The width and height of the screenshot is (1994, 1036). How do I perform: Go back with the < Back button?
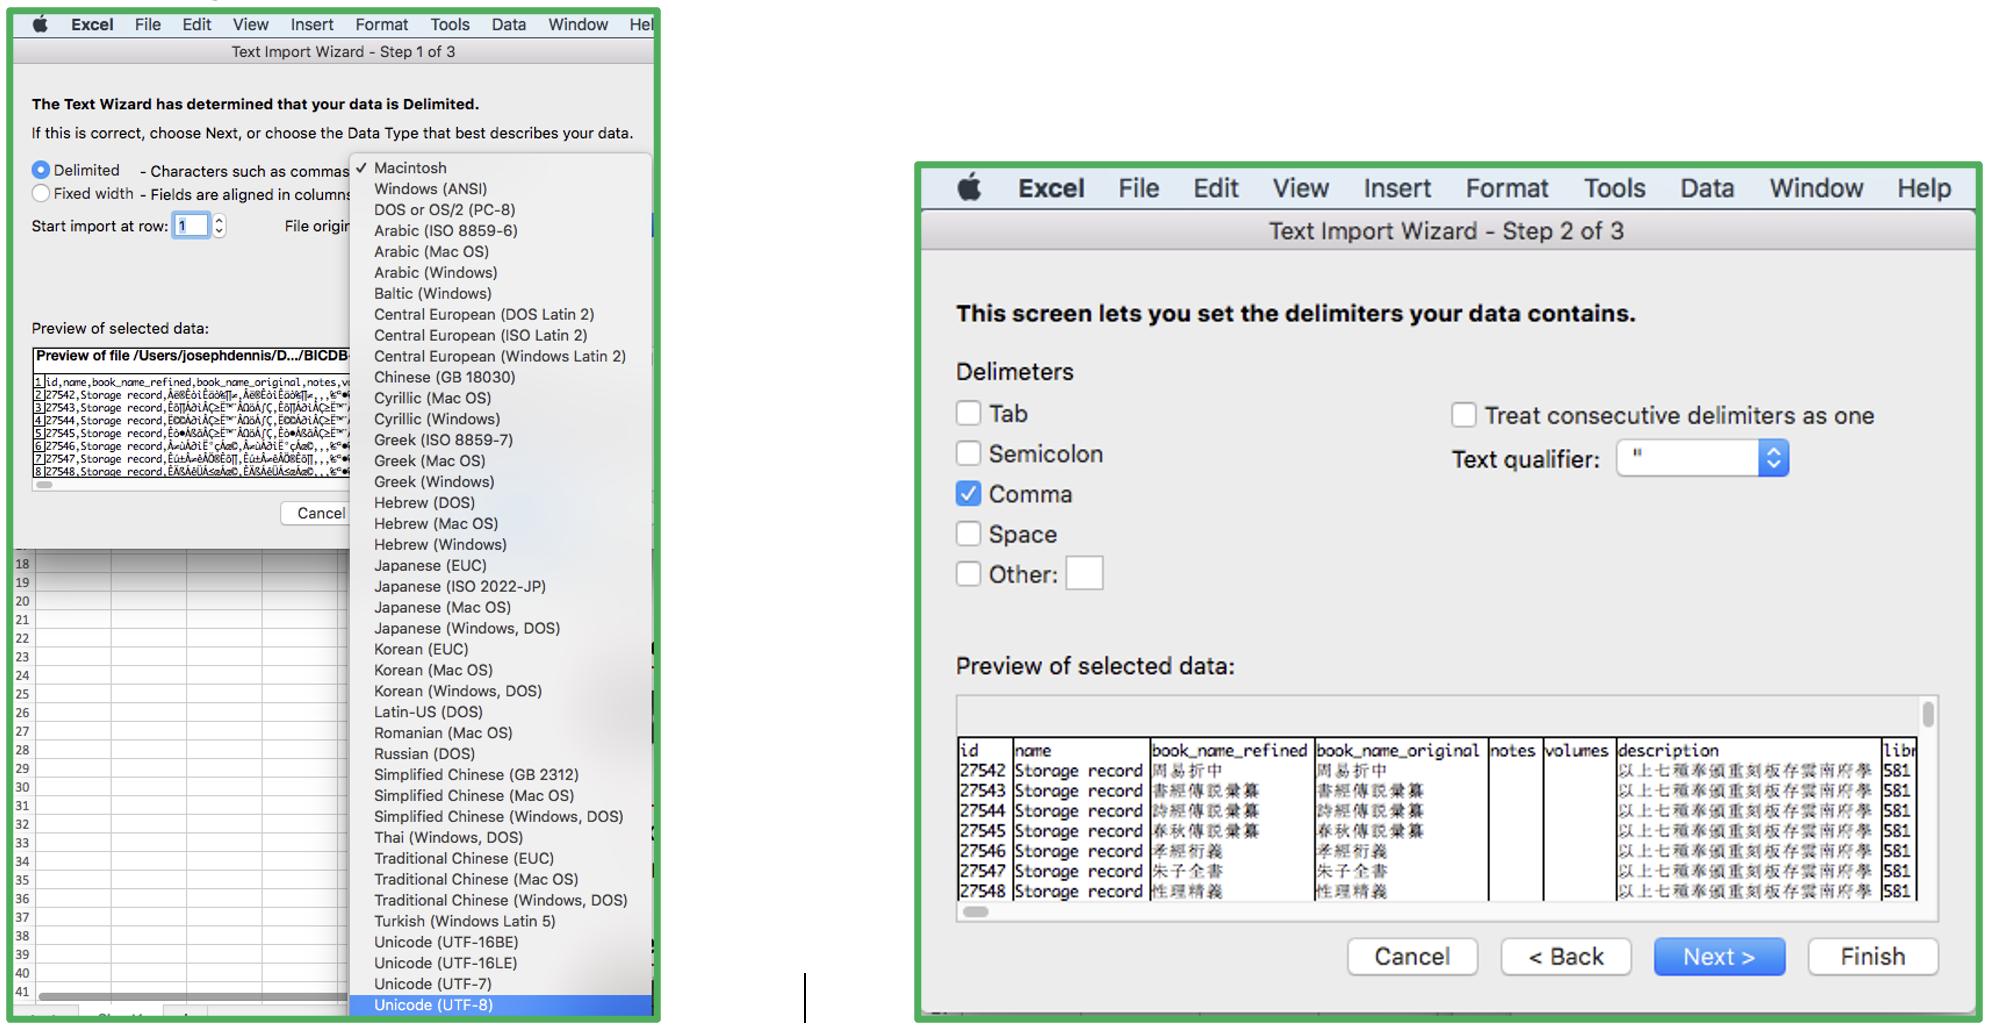tap(1565, 957)
